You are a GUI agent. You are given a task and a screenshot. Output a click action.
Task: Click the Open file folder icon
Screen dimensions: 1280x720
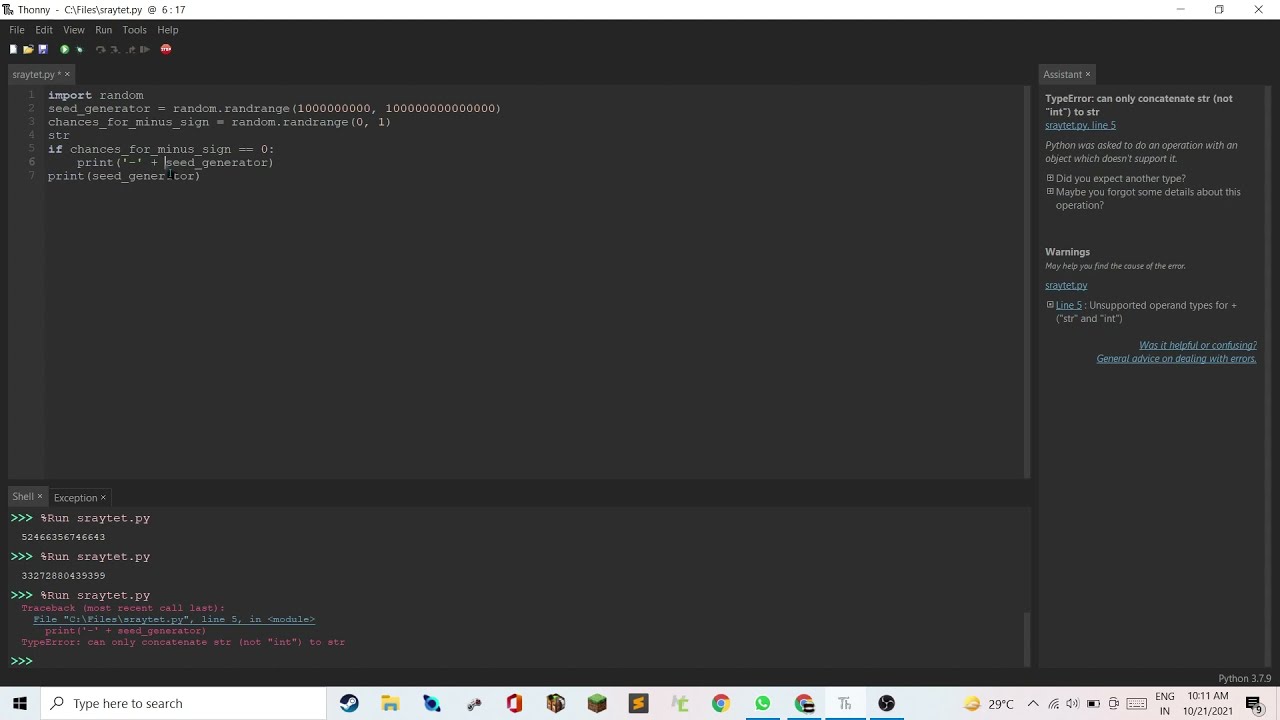point(28,49)
